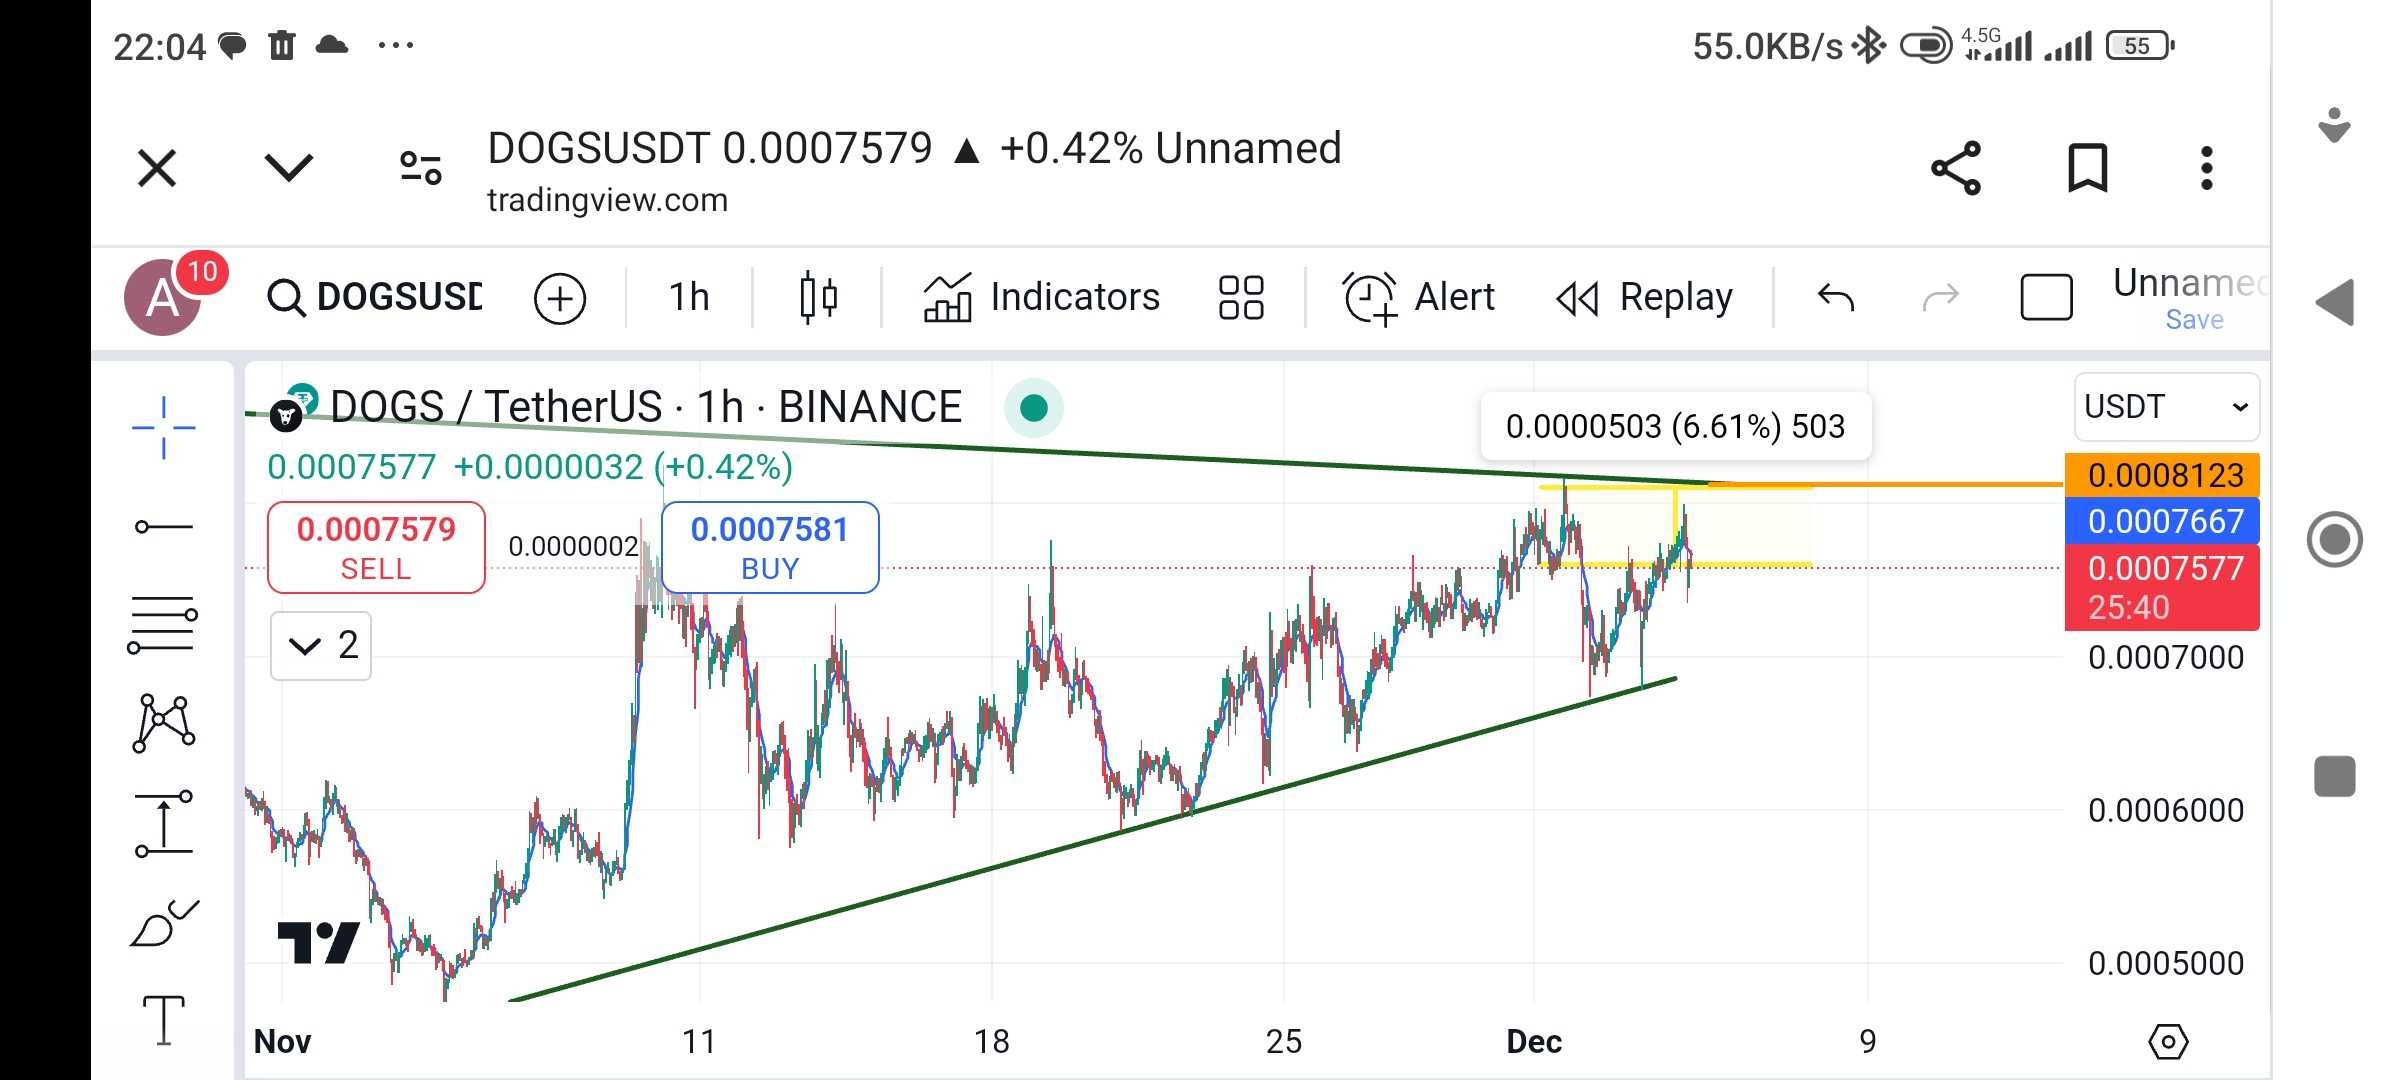Tap the Android home circle button
Viewport: 2400px width, 1080px height.
(2335, 540)
